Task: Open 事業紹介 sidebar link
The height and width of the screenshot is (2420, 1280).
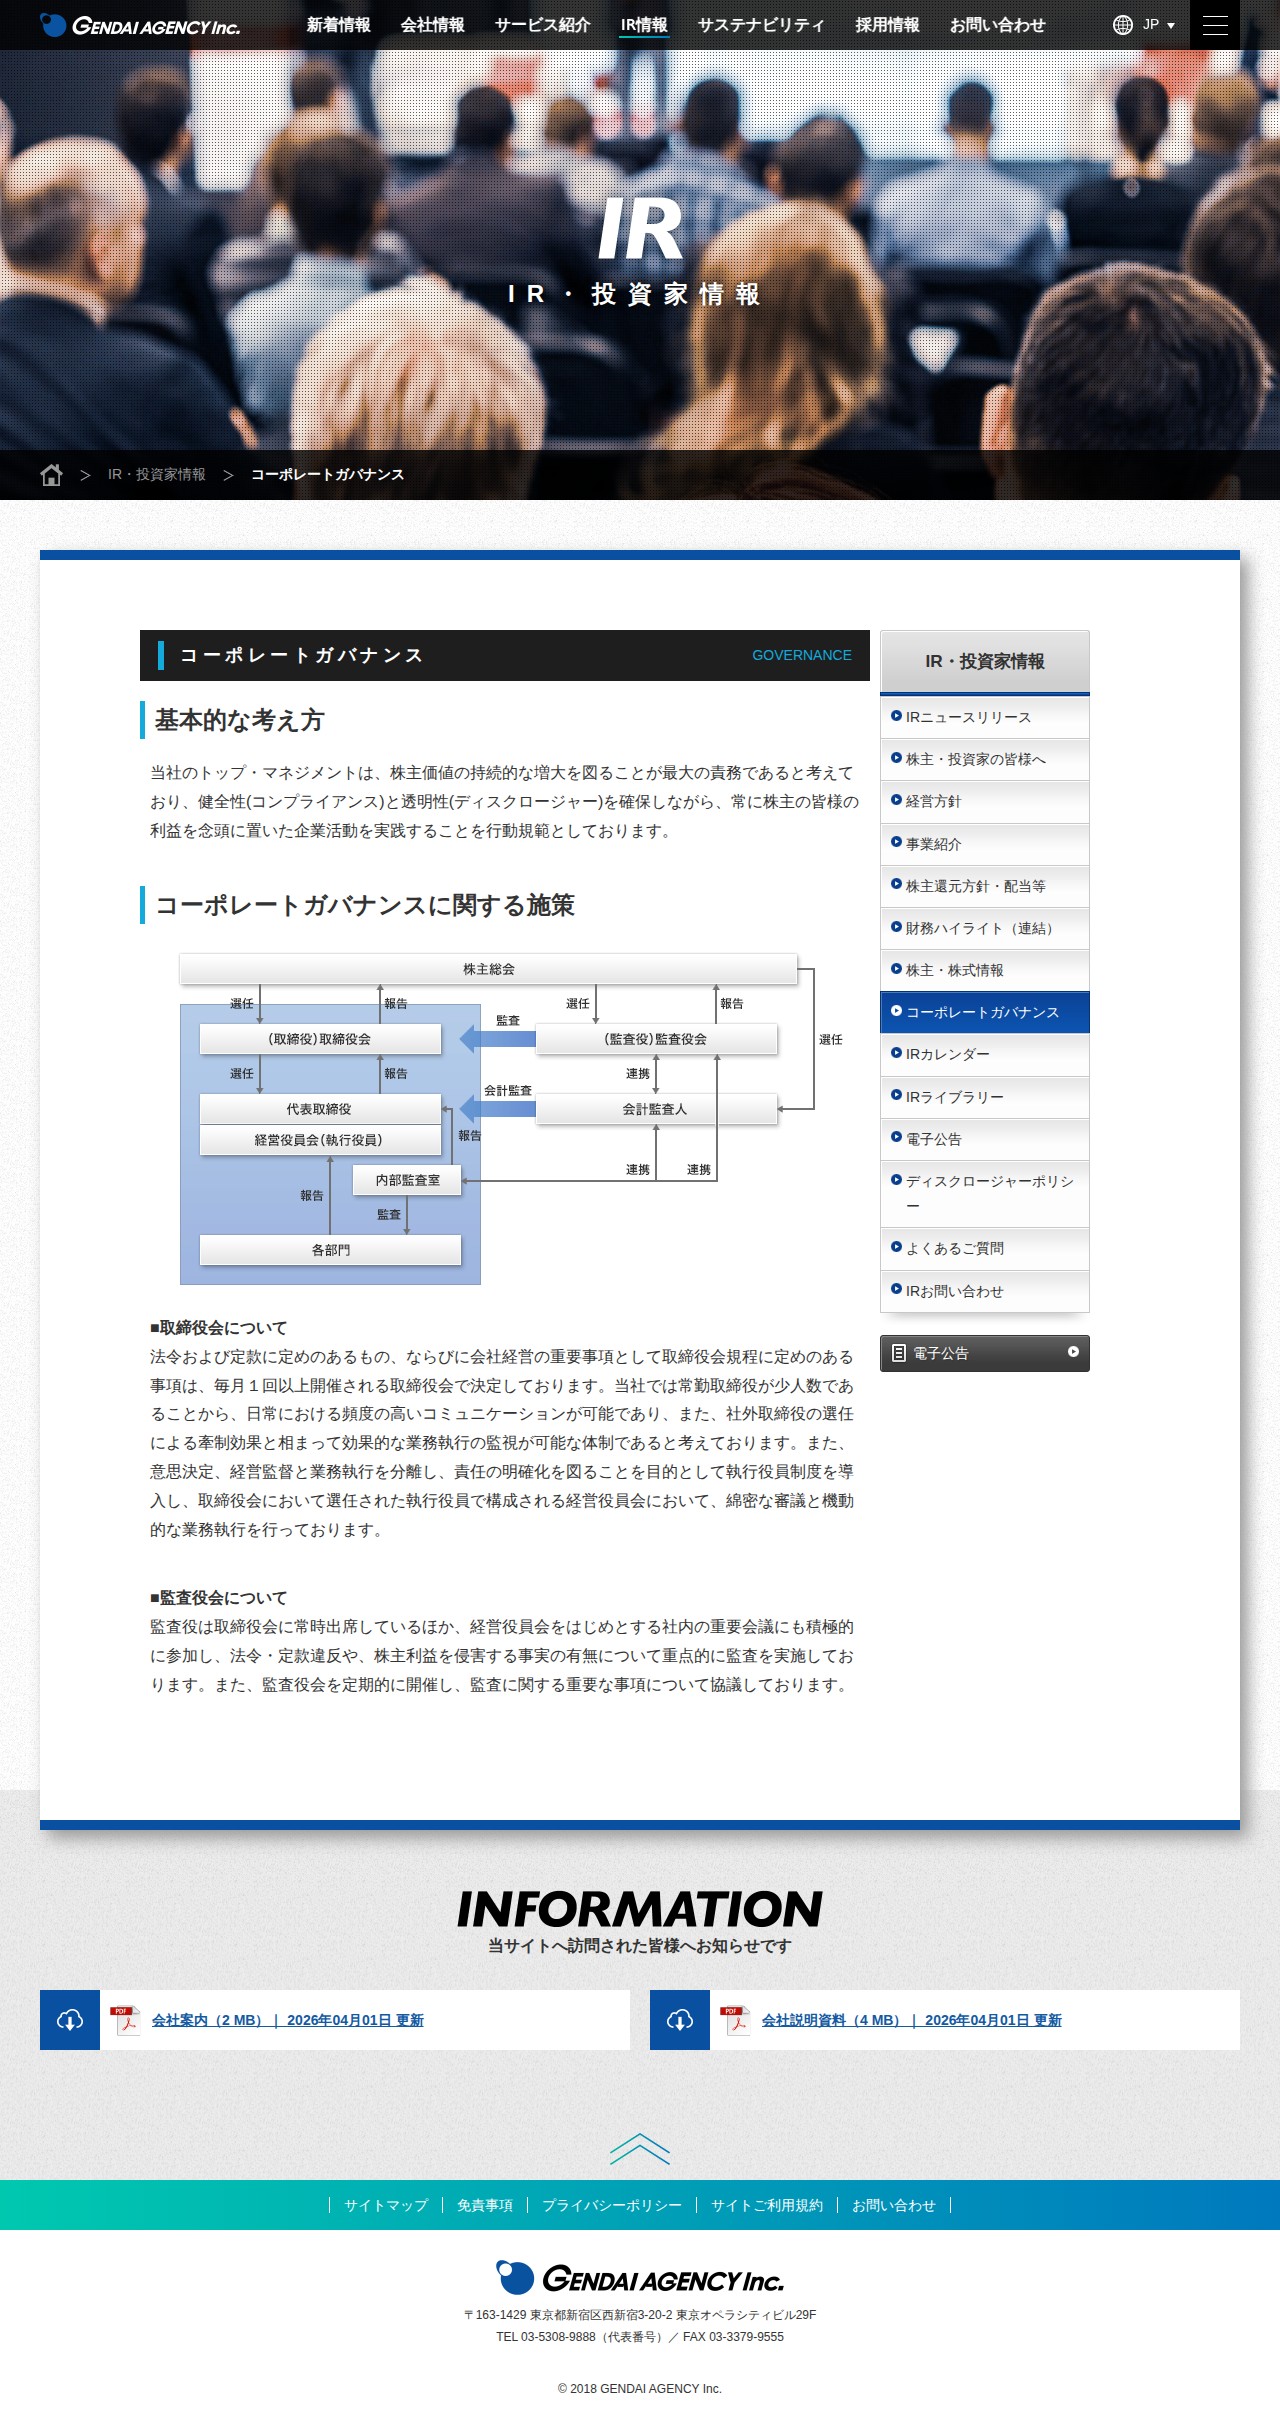Action: [985, 844]
